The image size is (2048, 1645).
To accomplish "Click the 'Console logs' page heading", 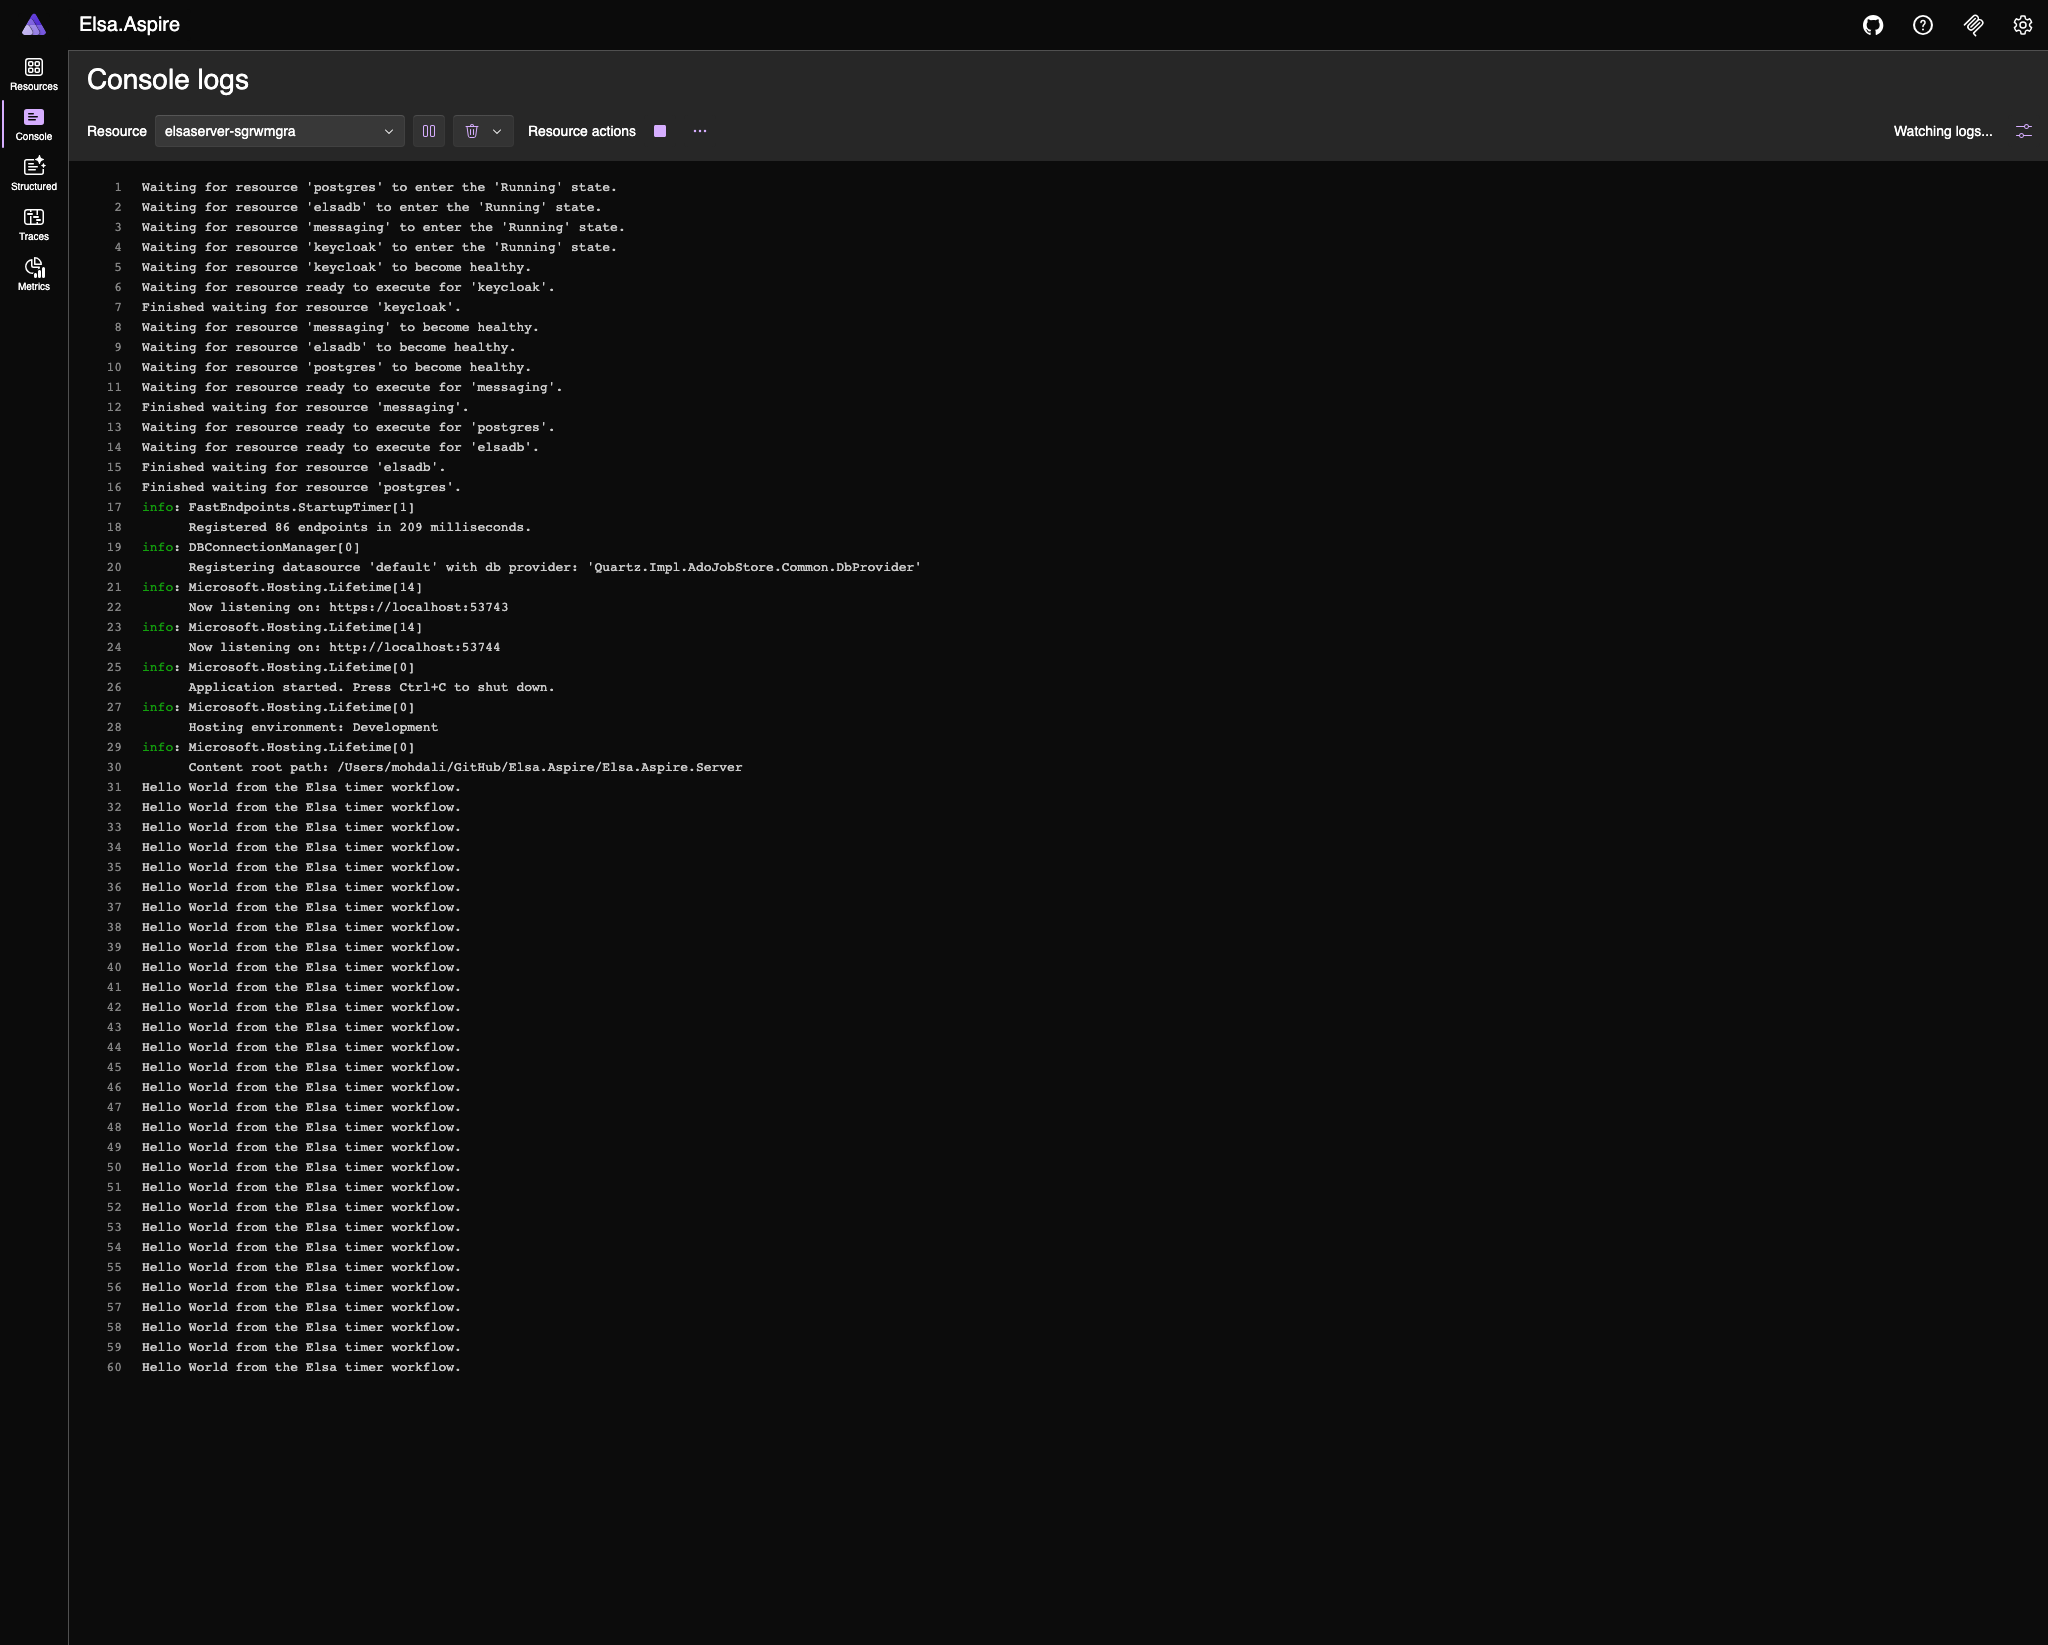I will tap(168, 80).
